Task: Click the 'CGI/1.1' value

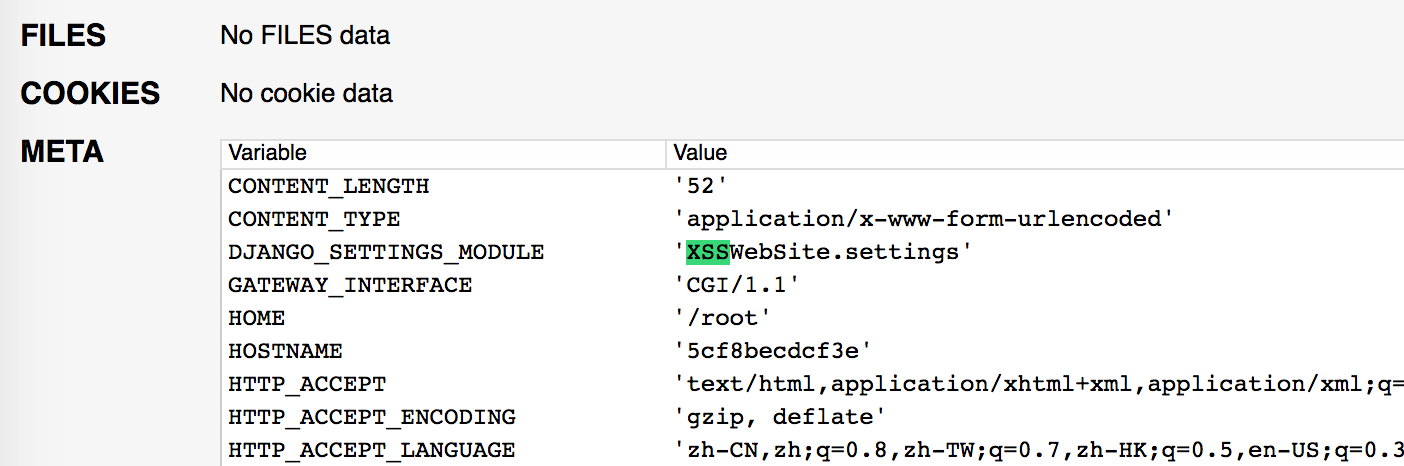Action: point(737,285)
